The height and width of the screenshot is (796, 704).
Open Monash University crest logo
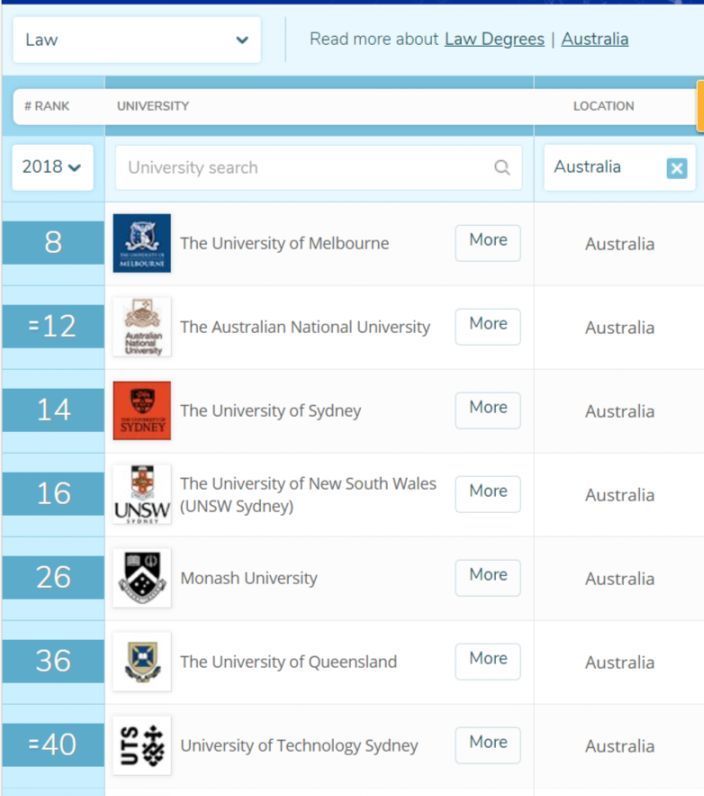pos(142,578)
